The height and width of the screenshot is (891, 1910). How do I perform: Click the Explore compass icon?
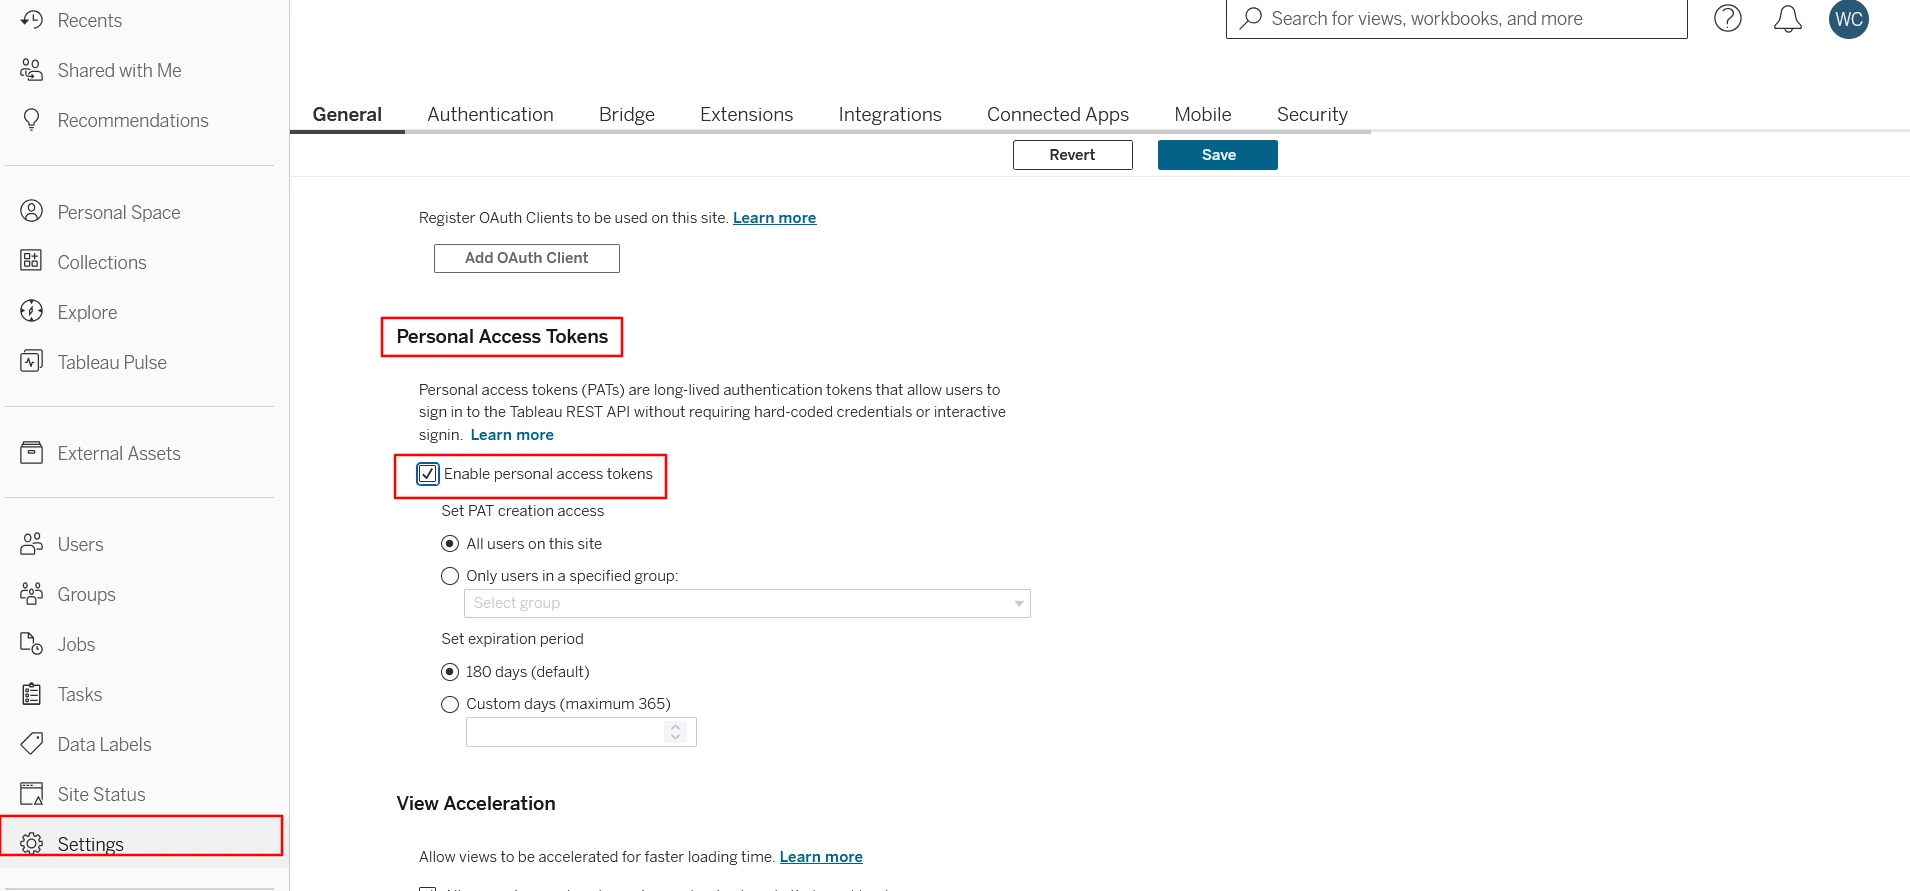(32, 311)
